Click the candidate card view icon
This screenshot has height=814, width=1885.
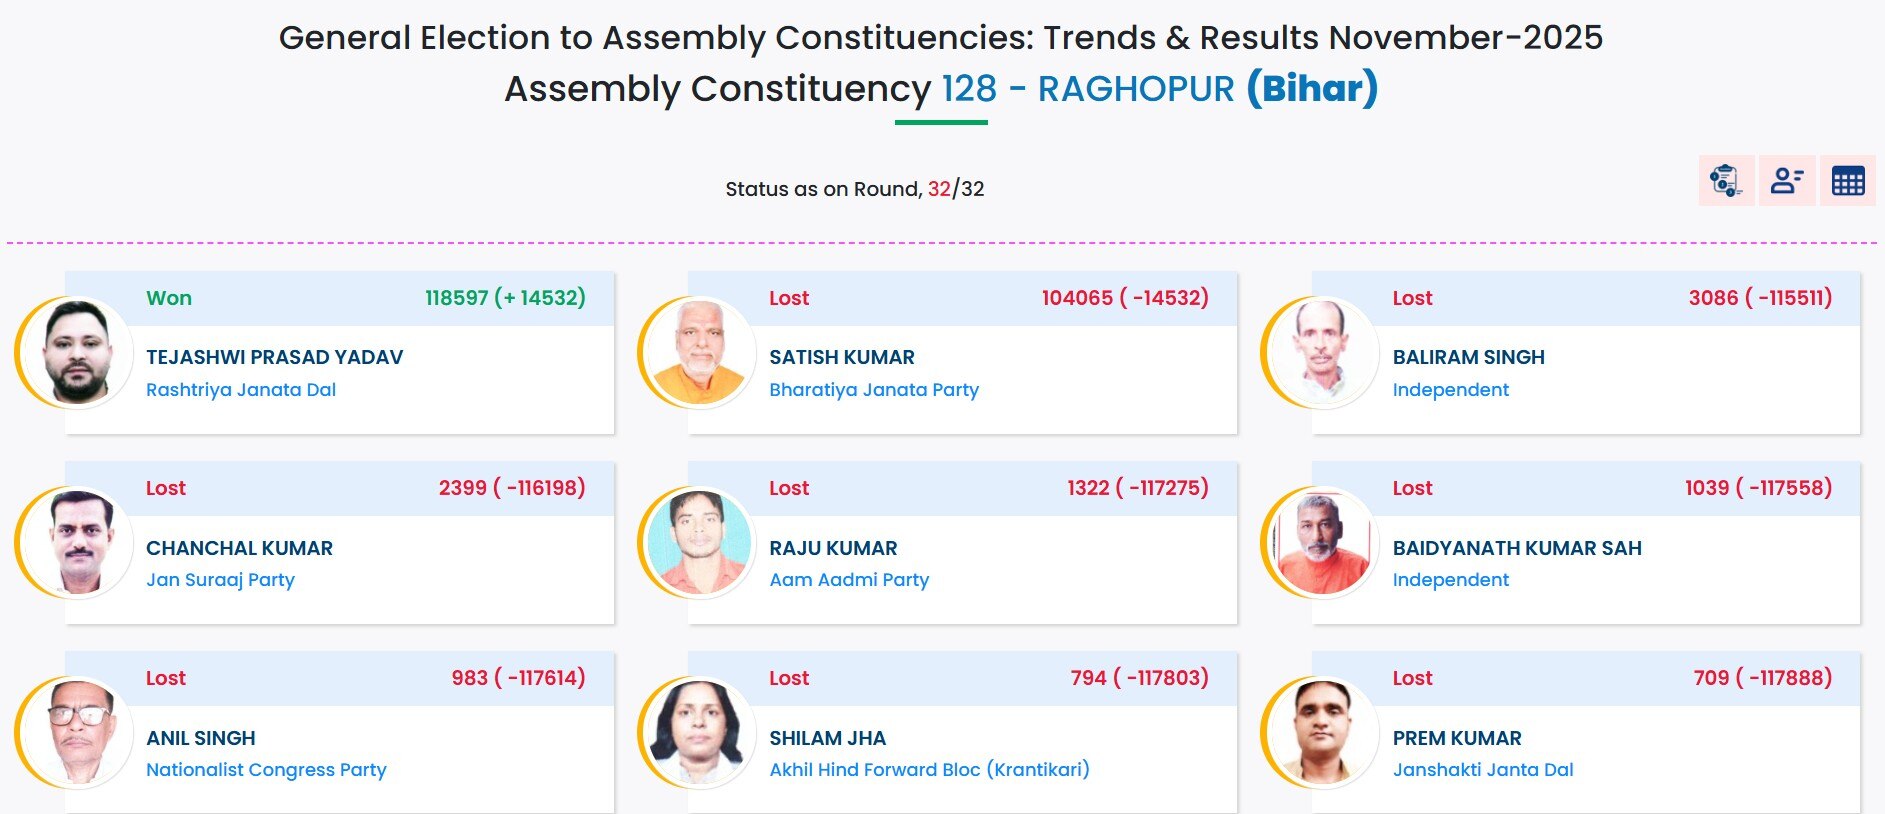point(1786,181)
